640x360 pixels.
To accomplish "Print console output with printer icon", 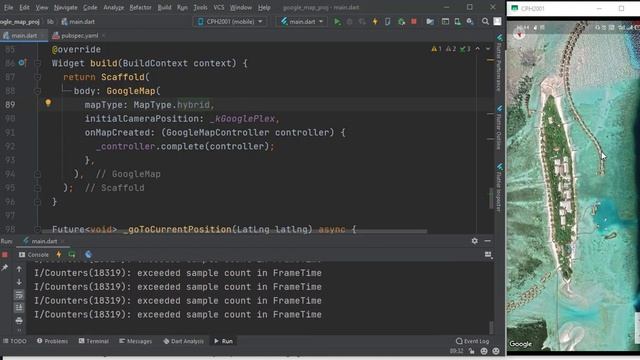I will tap(19, 321).
